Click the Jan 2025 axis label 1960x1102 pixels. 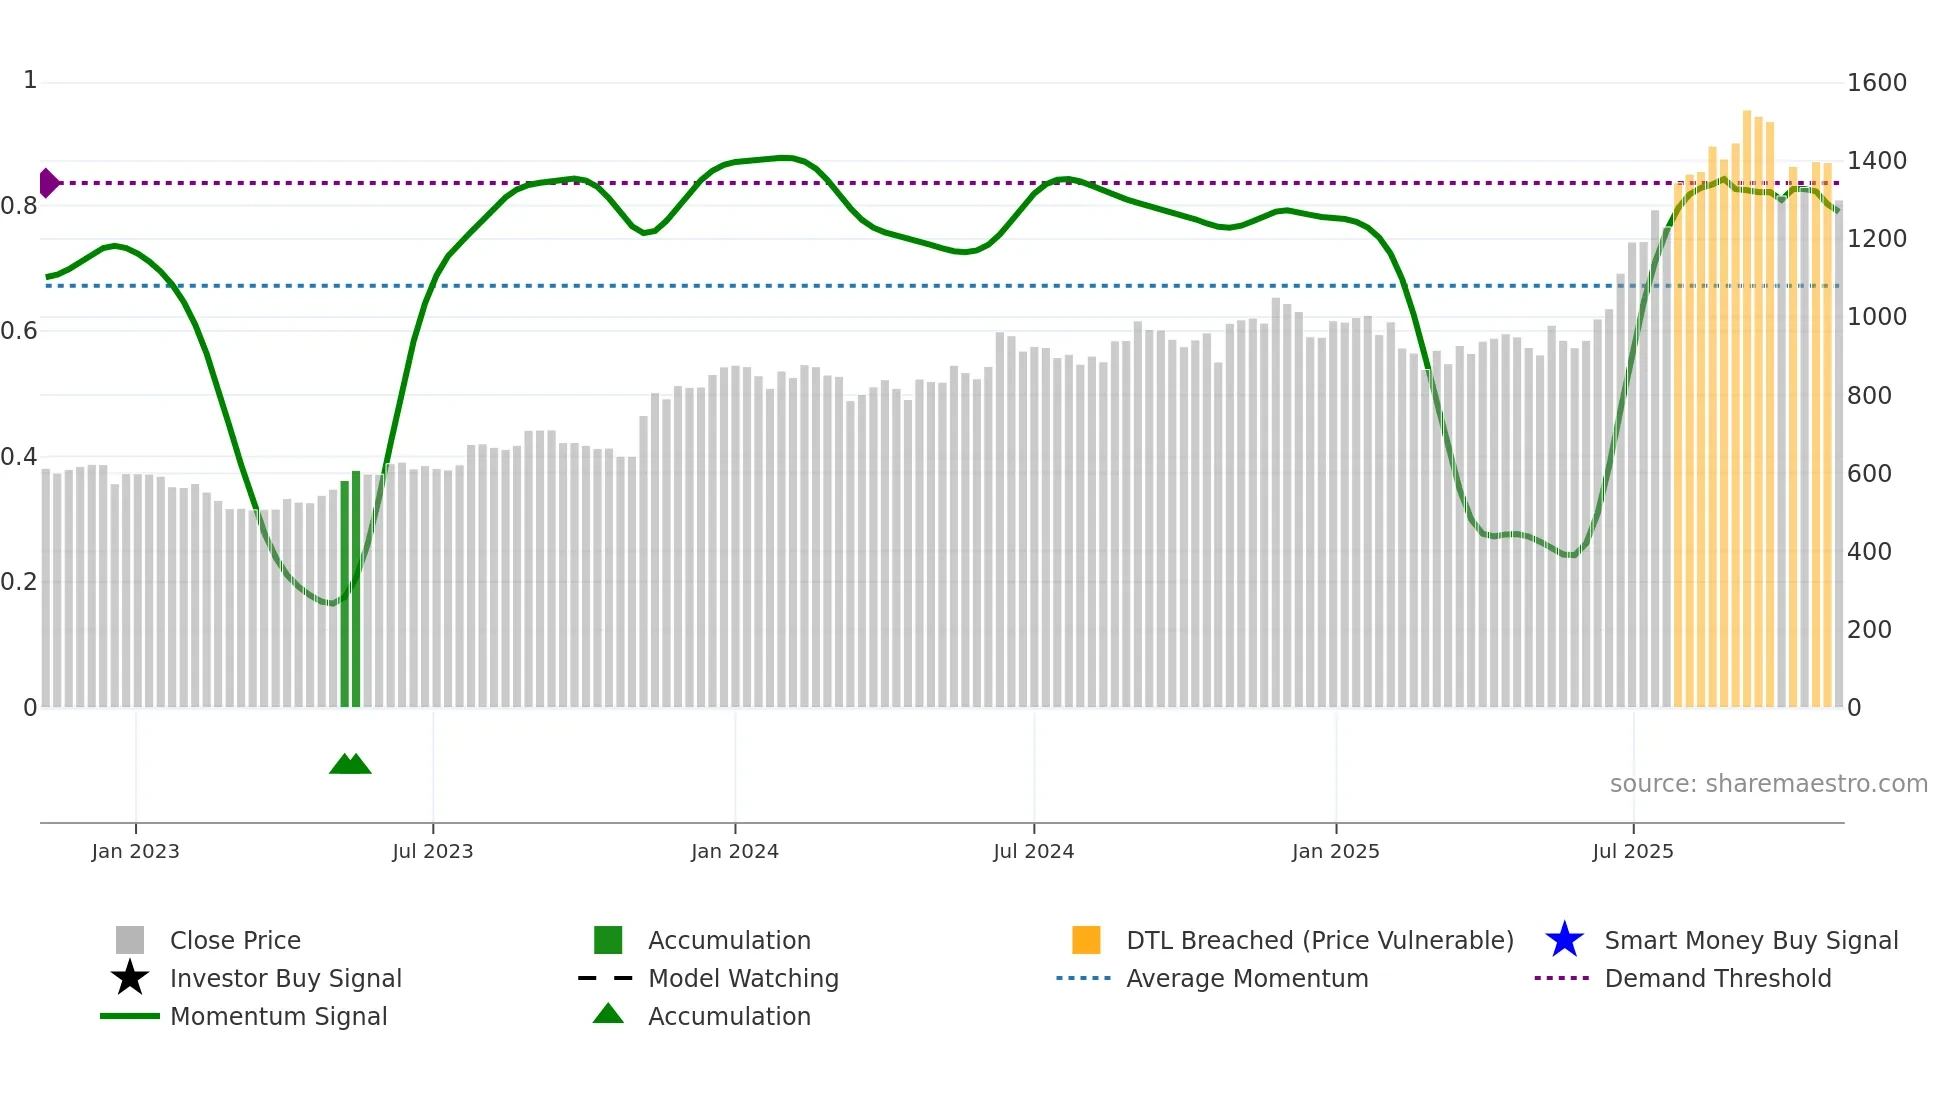1335,851
